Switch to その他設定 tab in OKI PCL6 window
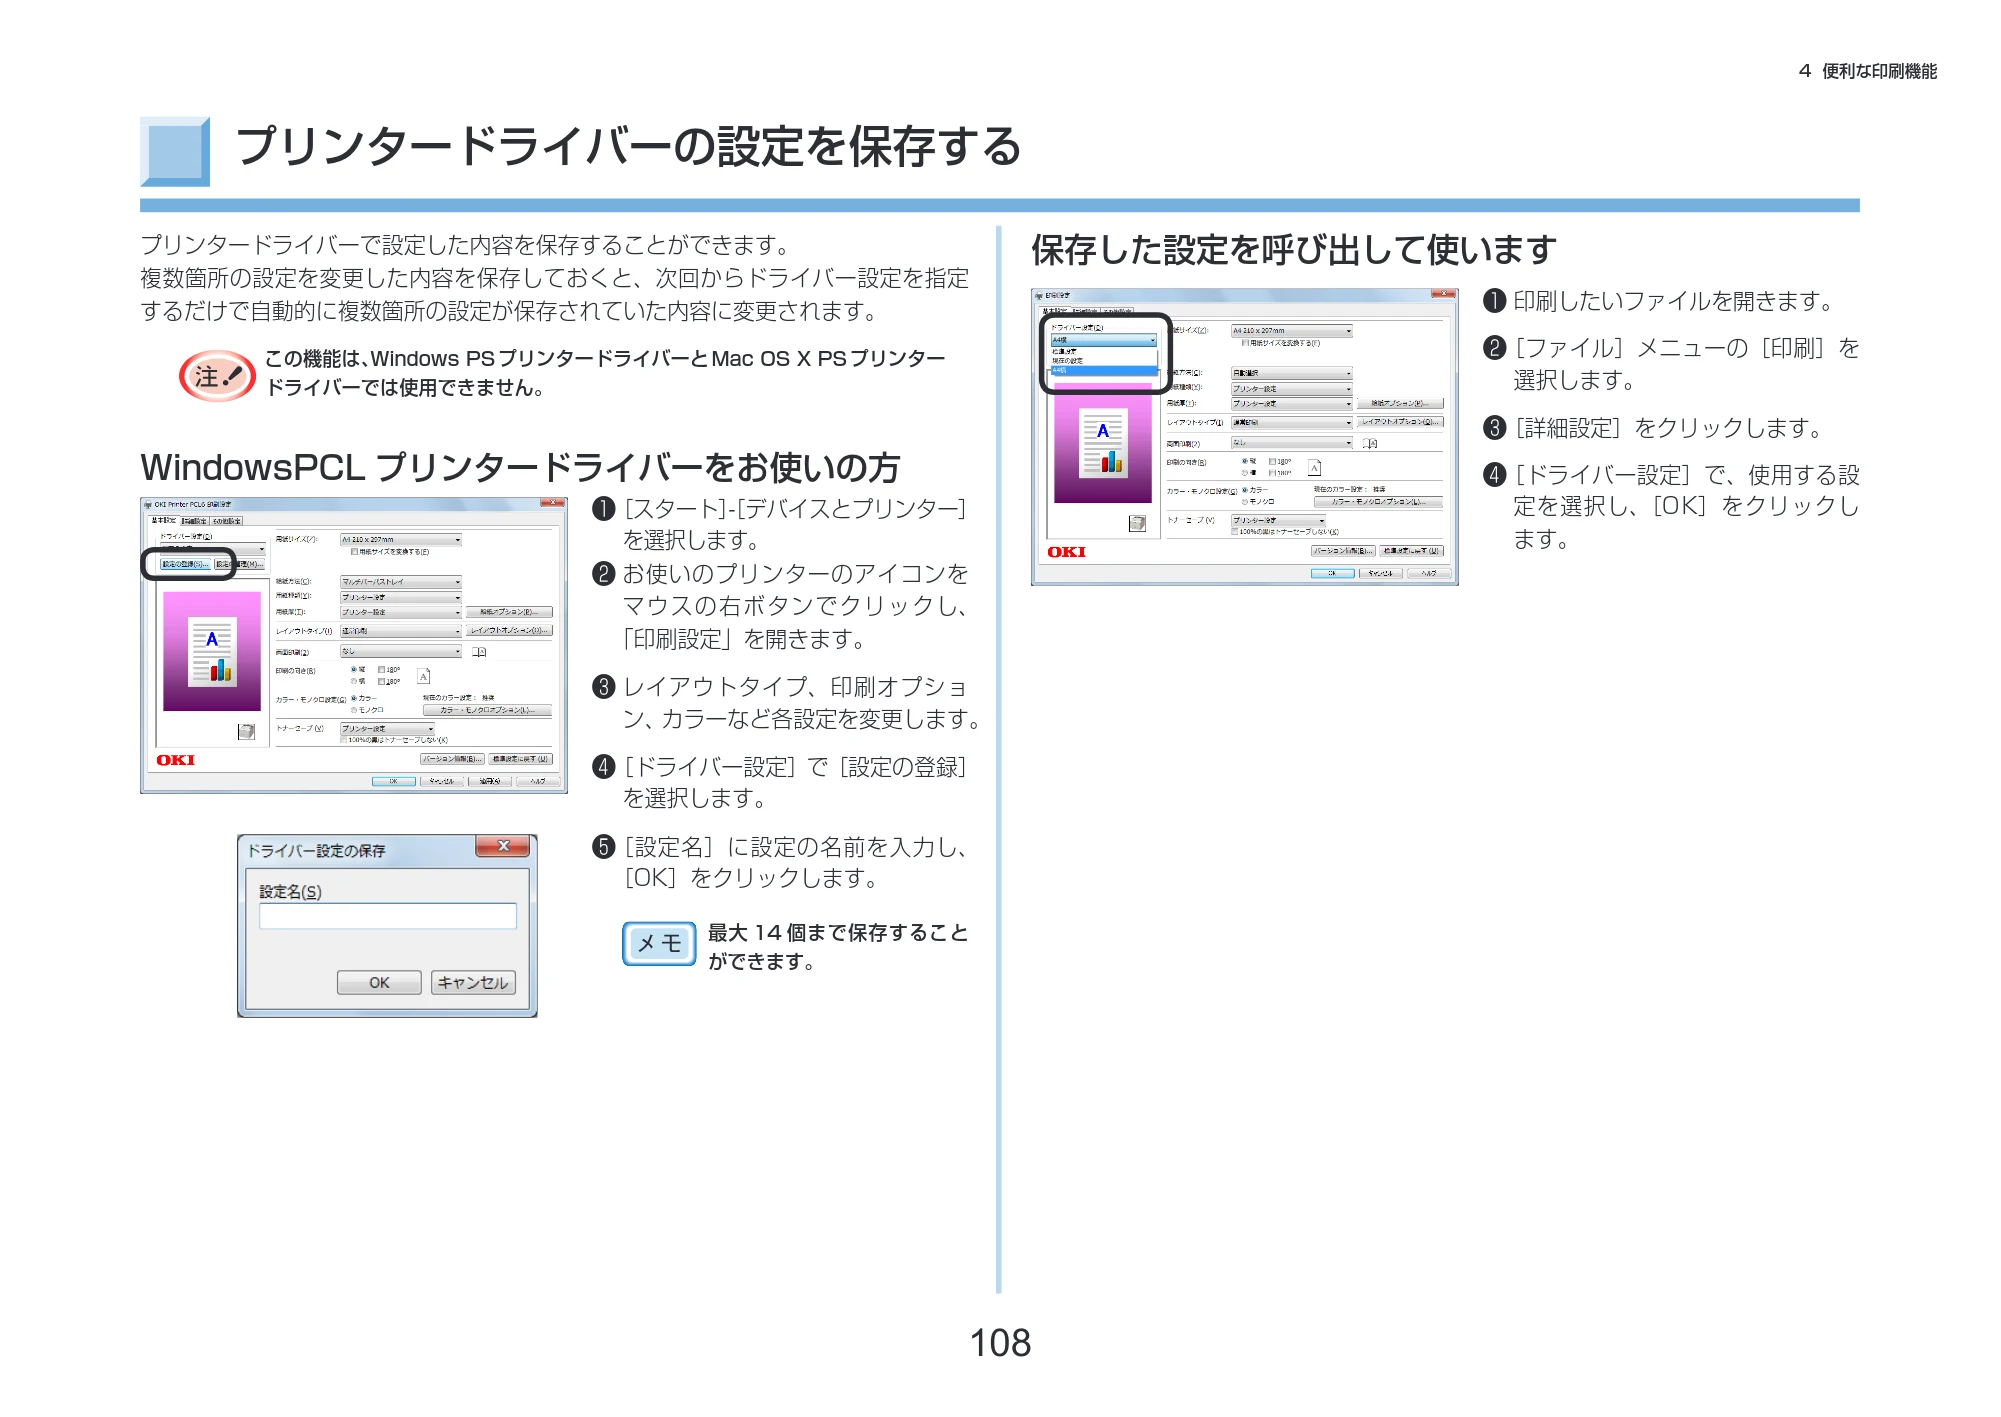 pyautogui.click(x=226, y=521)
